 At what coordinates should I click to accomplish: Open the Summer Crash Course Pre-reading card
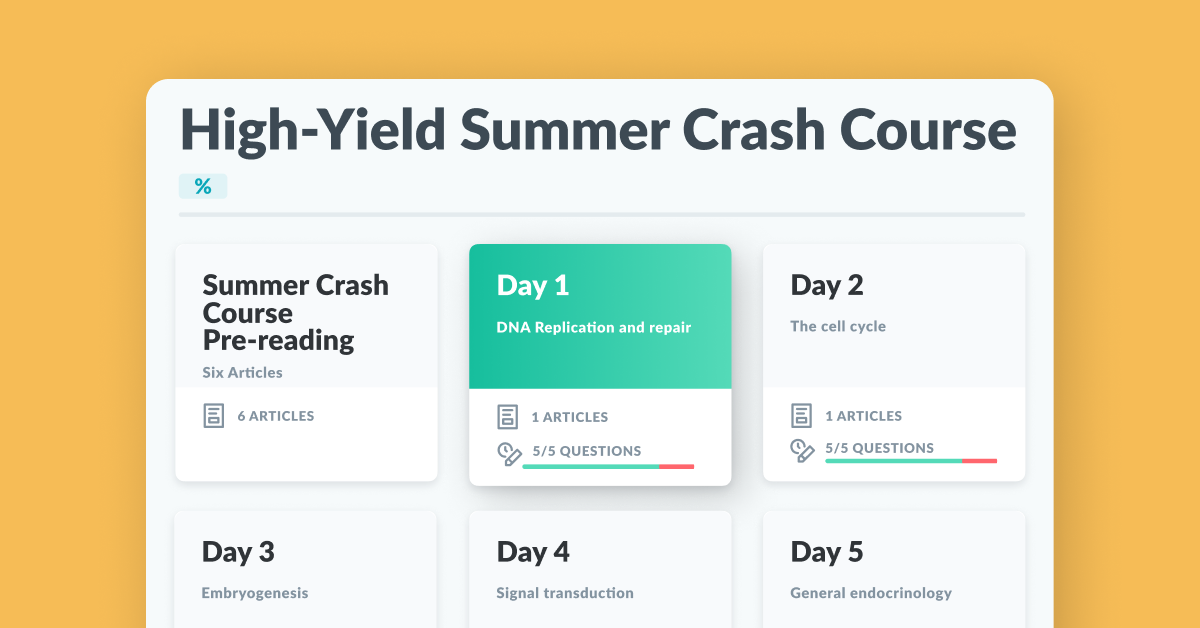306,362
